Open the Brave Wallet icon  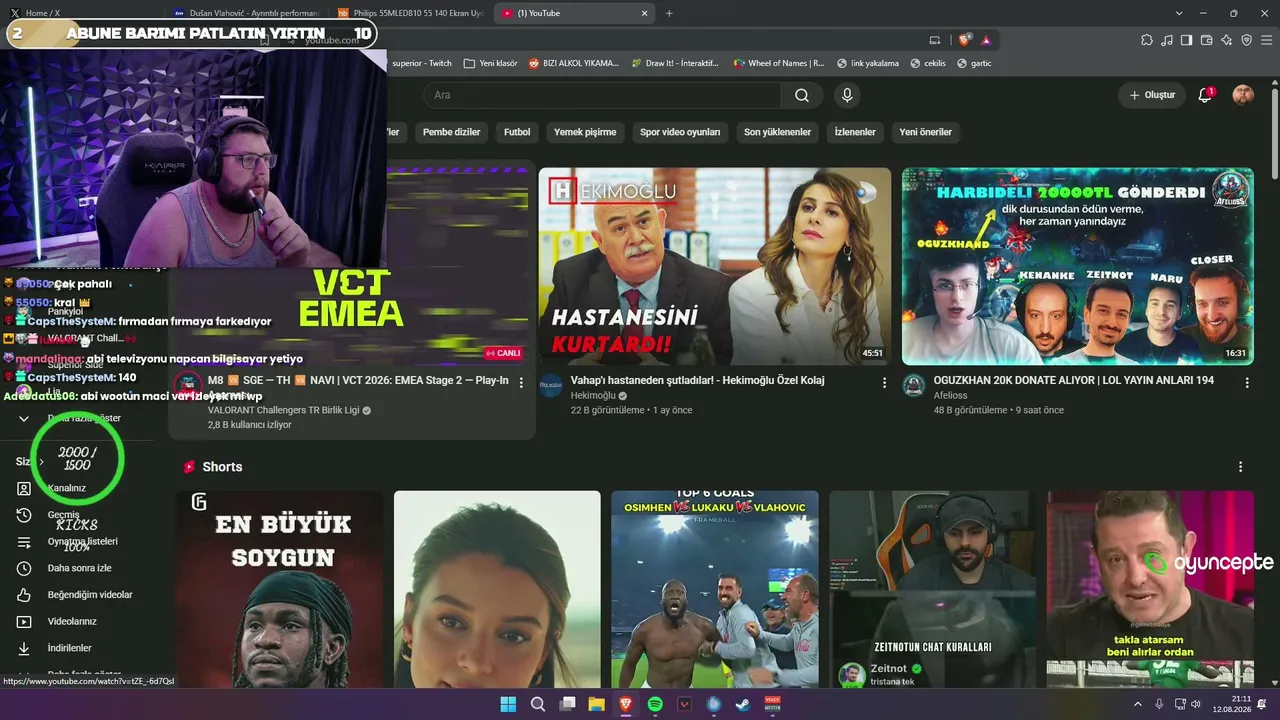point(1206,40)
